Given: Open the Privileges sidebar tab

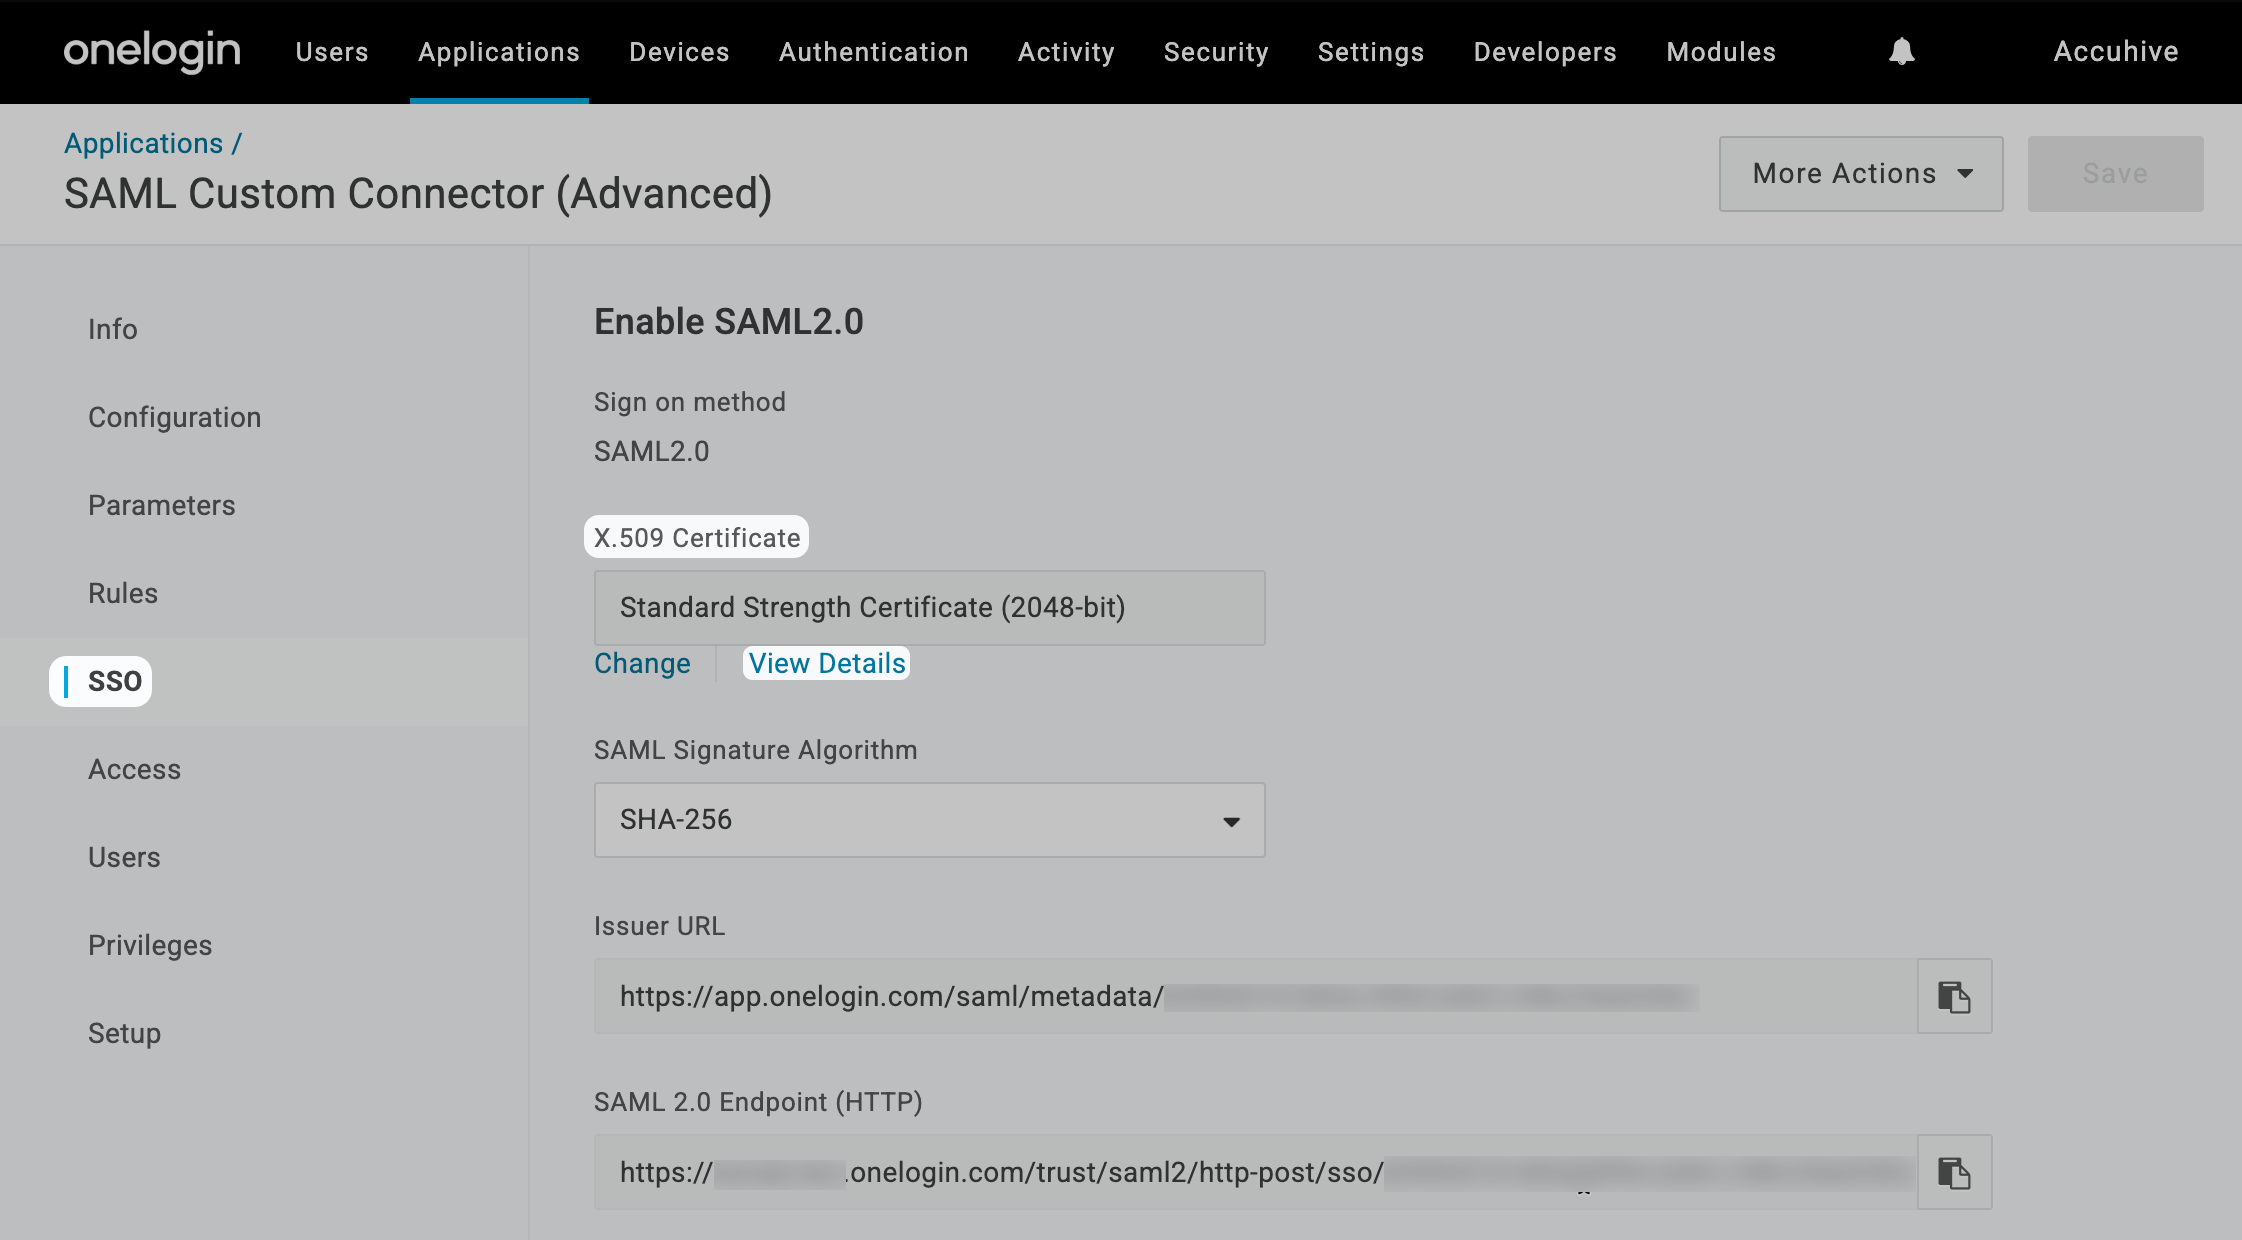Looking at the screenshot, I should (x=150, y=945).
